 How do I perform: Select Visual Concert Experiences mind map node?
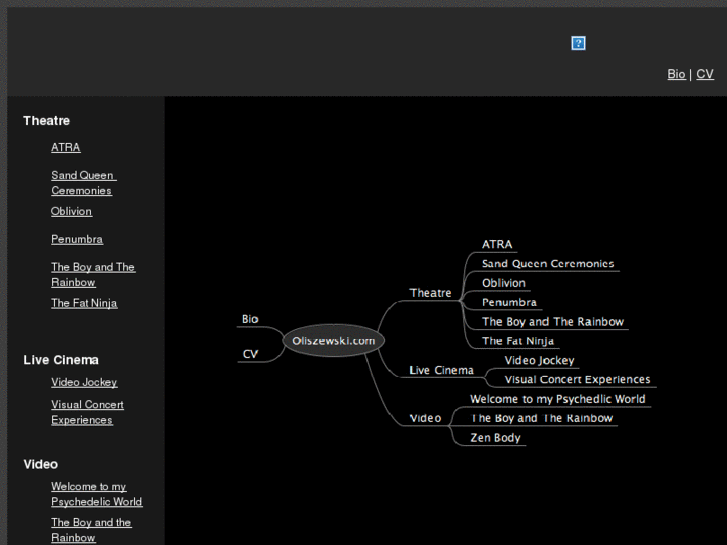point(577,379)
